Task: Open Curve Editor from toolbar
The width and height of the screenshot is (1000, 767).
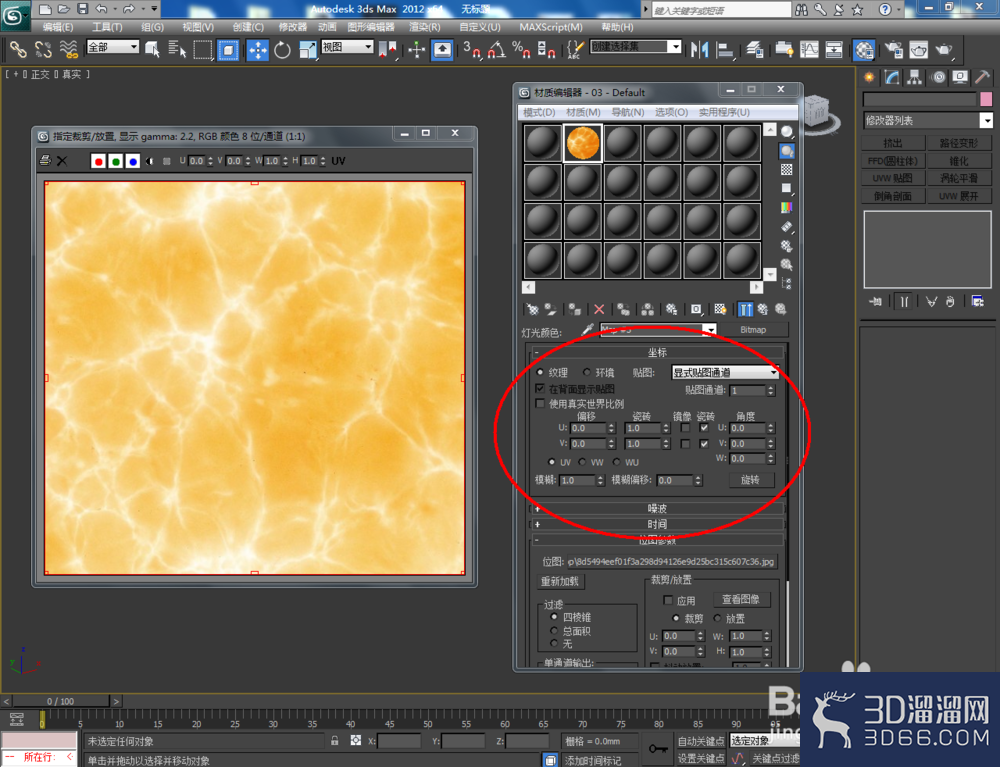Action: (x=809, y=50)
